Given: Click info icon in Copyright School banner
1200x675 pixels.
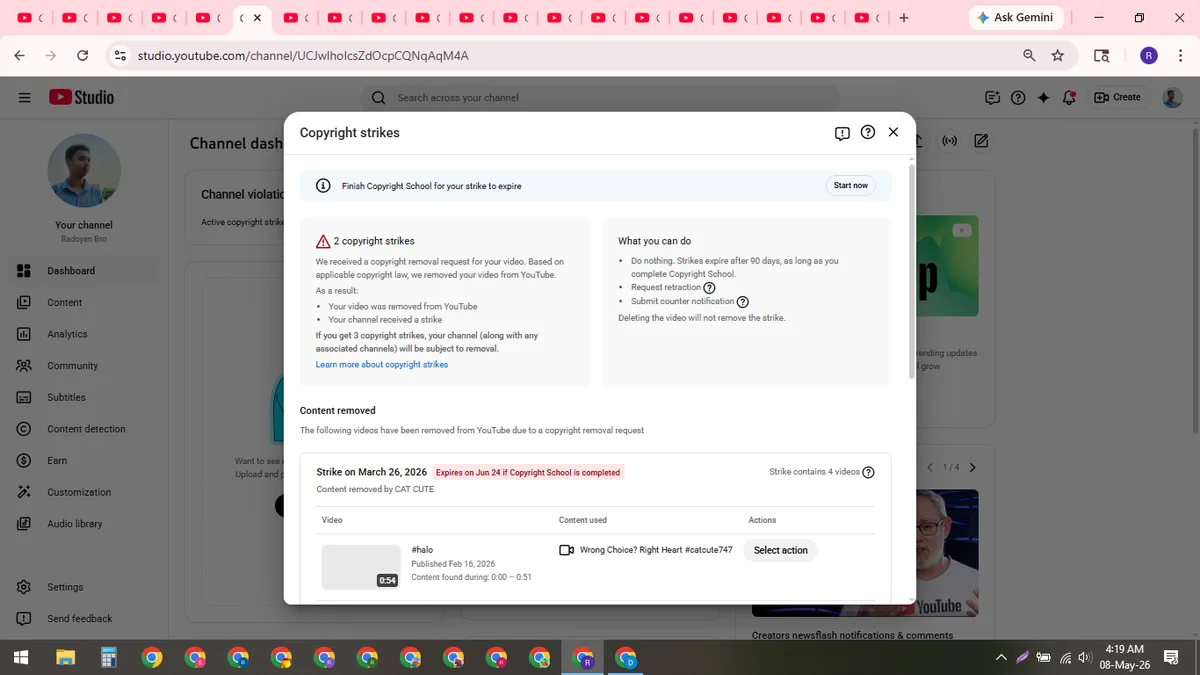Looking at the screenshot, I should tap(323, 185).
